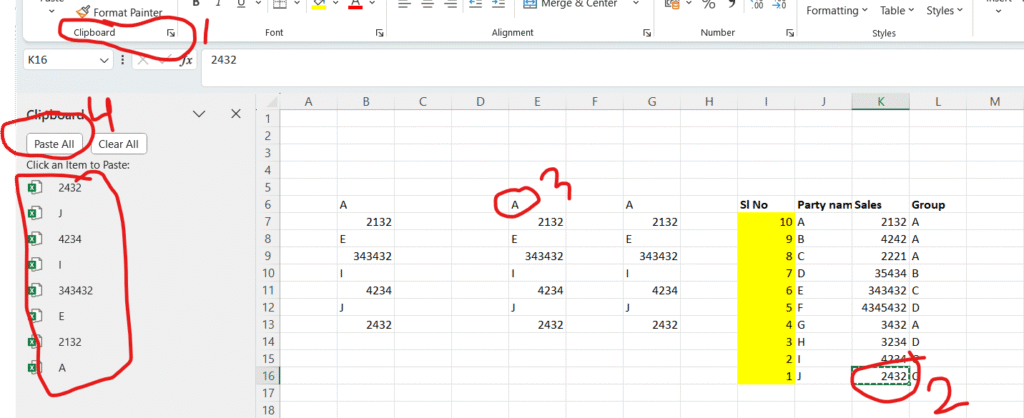Click the Insert Function fx icon

(x=186, y=60)
